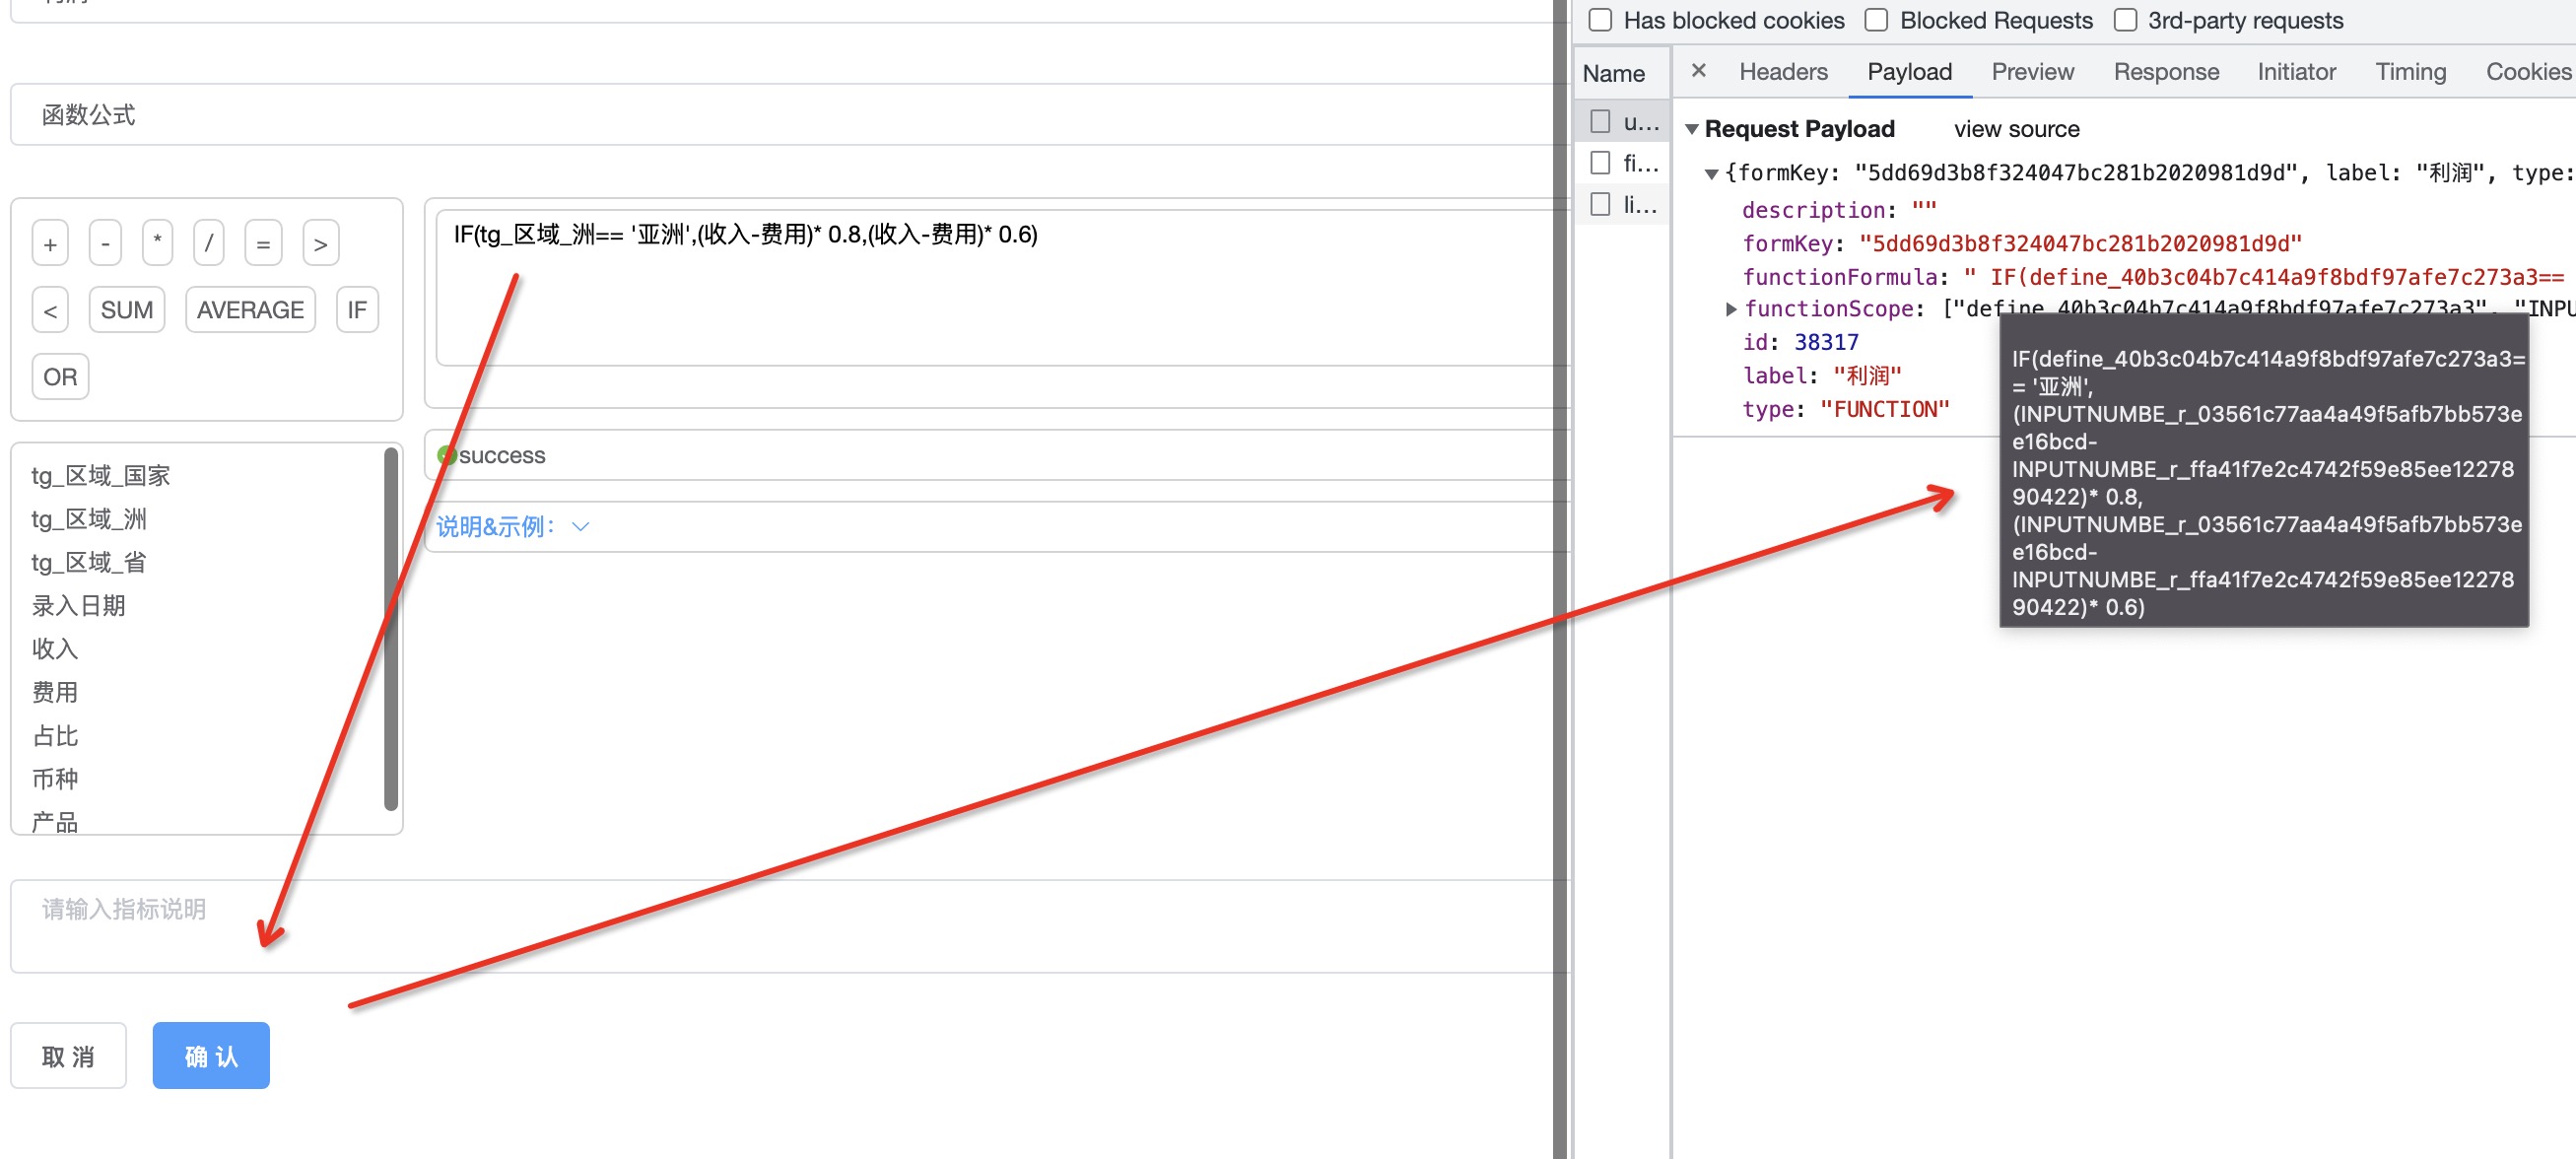Switch to the Headers tab
The height and width of the screenshot is (1159, 2576).
(1783, 72)
